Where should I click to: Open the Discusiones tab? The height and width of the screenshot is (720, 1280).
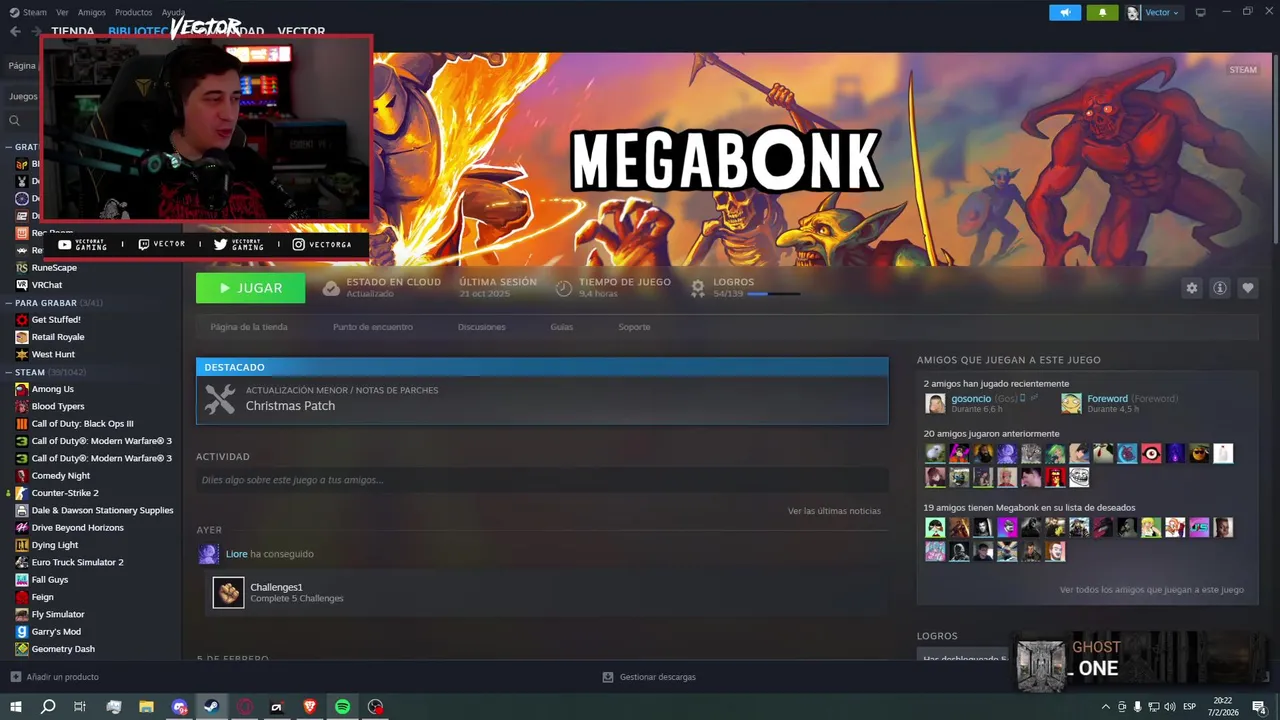(481, 327)
